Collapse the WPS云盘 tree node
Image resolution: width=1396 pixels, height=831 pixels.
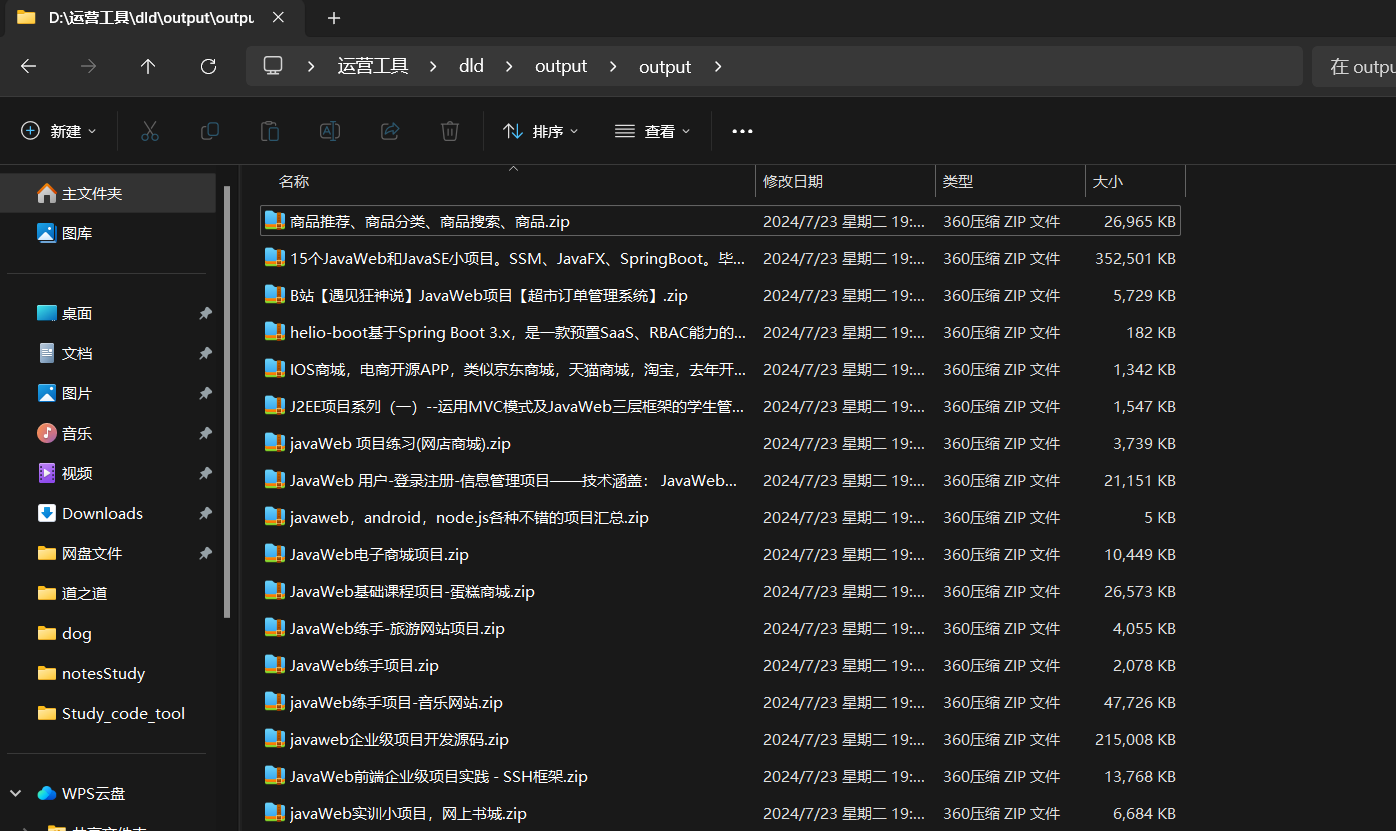[16, 793]
